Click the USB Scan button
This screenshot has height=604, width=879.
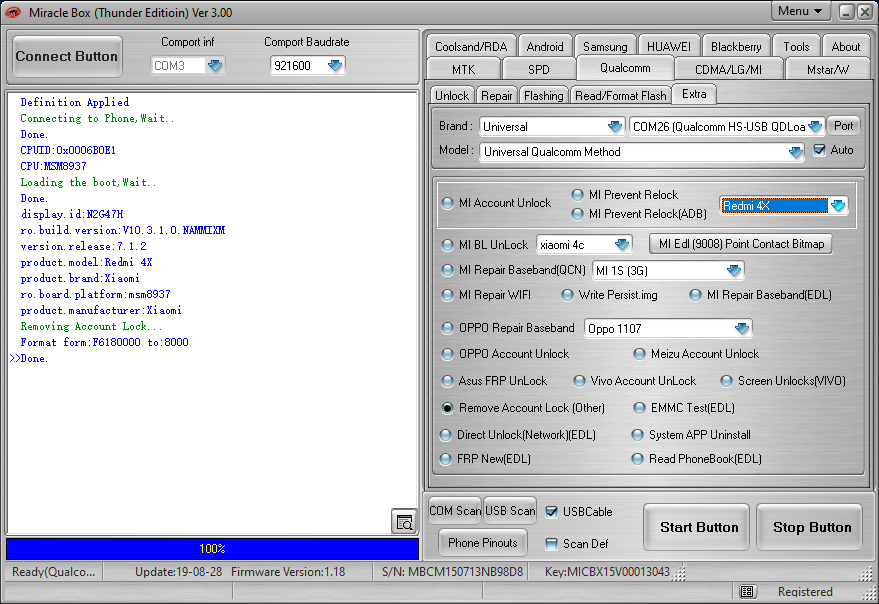coord(510,510)
